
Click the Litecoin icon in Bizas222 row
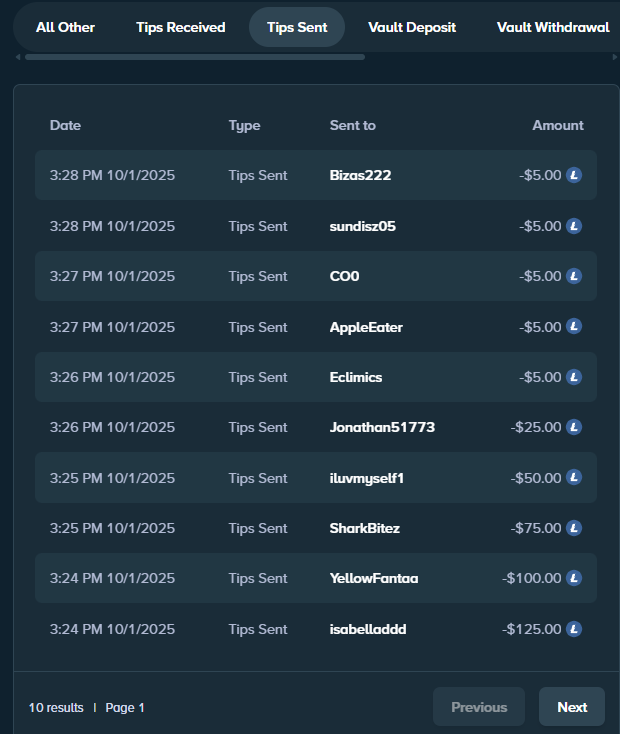click(x=574, y=175)
